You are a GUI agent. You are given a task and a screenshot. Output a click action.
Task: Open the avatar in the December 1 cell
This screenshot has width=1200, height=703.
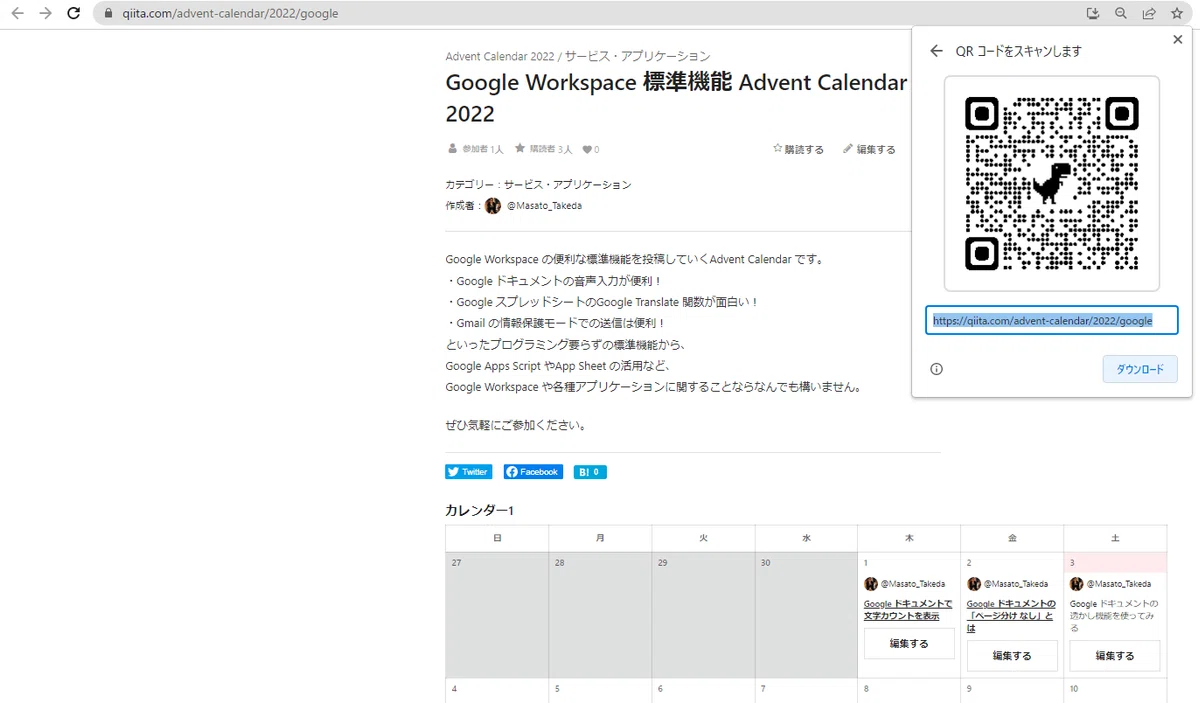pyautogui.click(x=871, y=584)
